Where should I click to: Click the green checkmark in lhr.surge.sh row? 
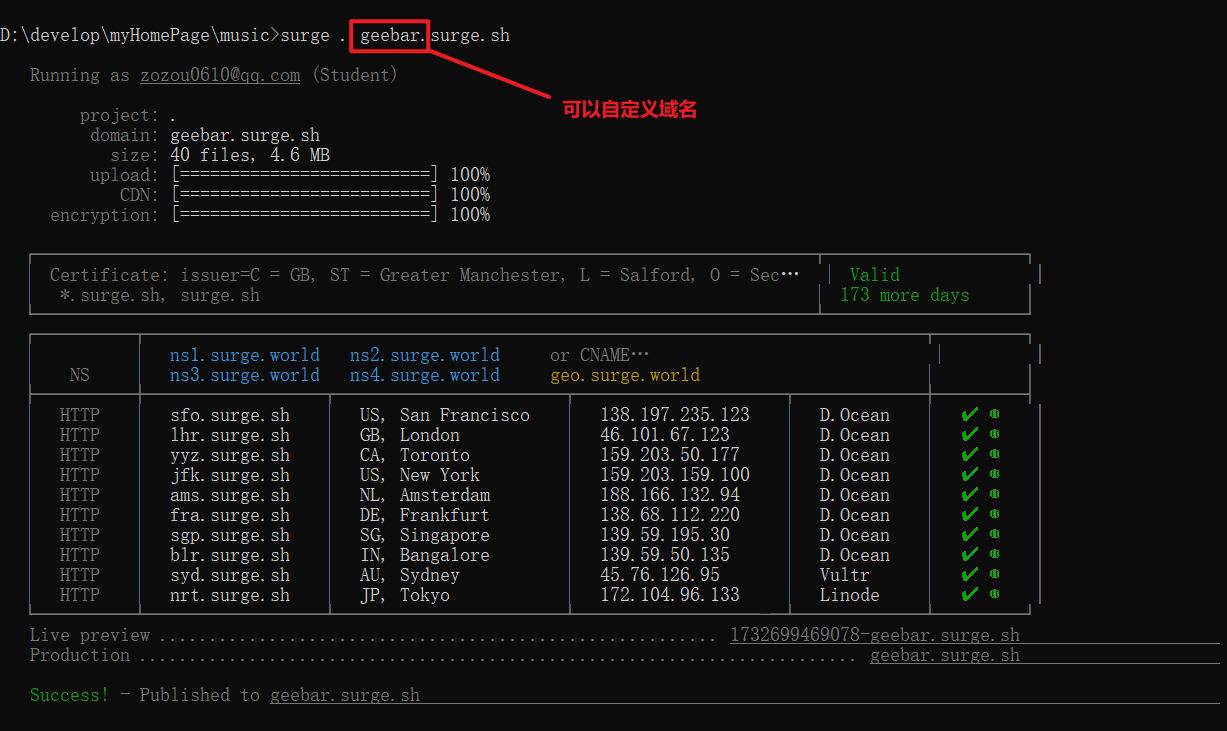pyautogui.click(x=969, y=435)
